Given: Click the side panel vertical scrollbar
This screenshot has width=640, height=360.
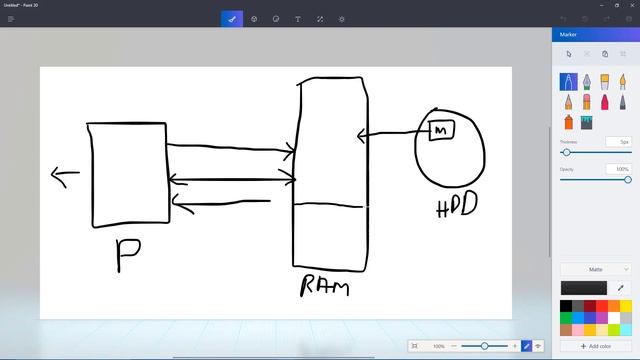Looking at the screenshot, I should coord(549,192).
